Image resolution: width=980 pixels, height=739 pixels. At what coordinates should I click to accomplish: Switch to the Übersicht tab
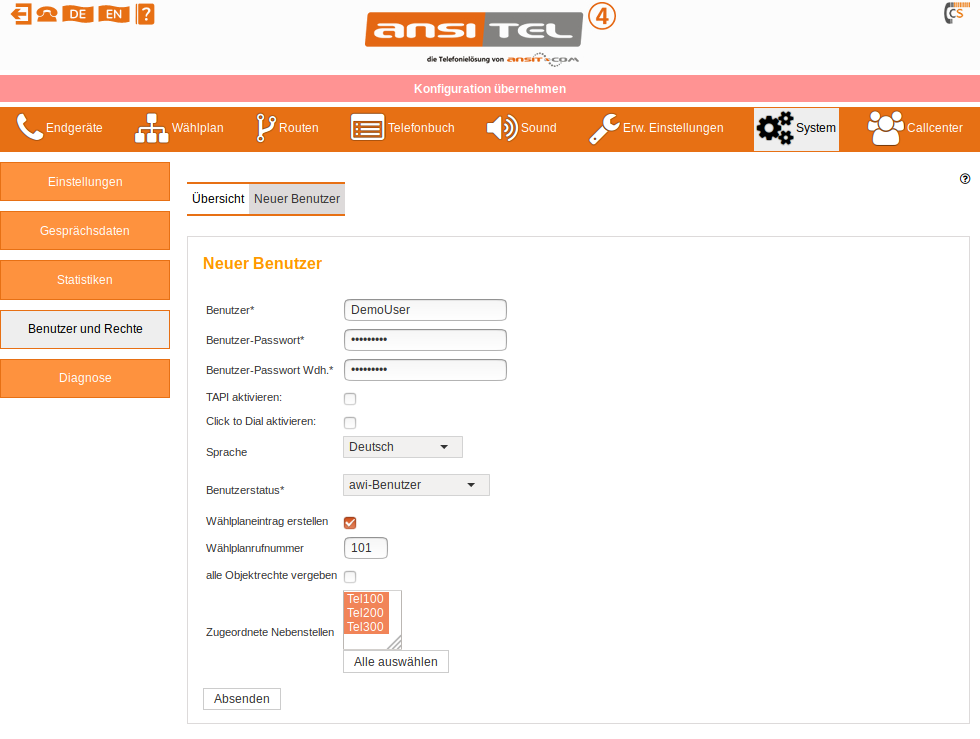point(218,199)
